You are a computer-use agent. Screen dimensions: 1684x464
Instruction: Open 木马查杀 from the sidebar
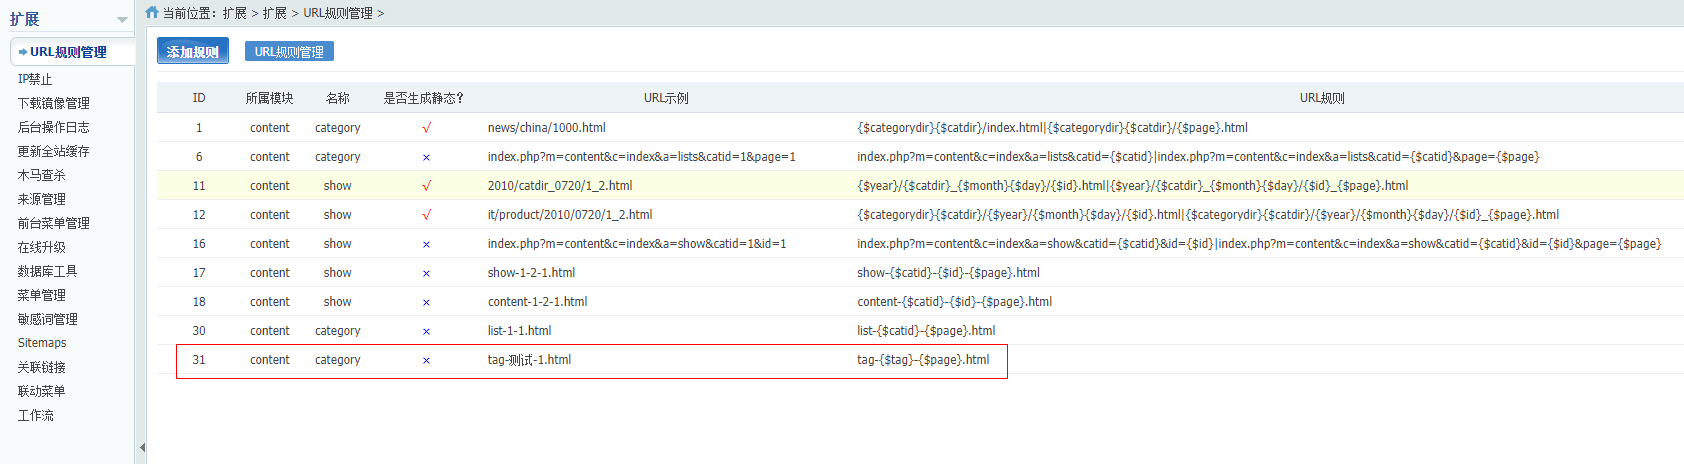(x=41, y=175)
